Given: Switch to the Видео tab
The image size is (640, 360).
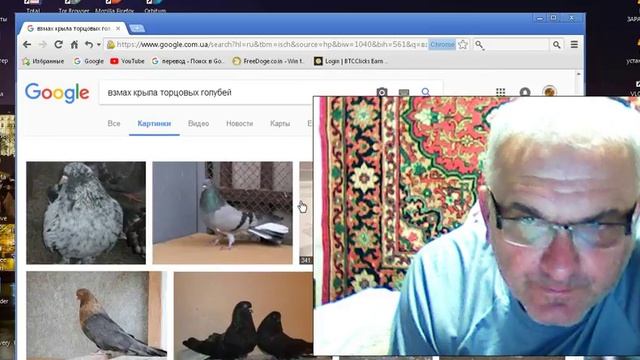Looking at the screenshot, I should tap(198, 124).
